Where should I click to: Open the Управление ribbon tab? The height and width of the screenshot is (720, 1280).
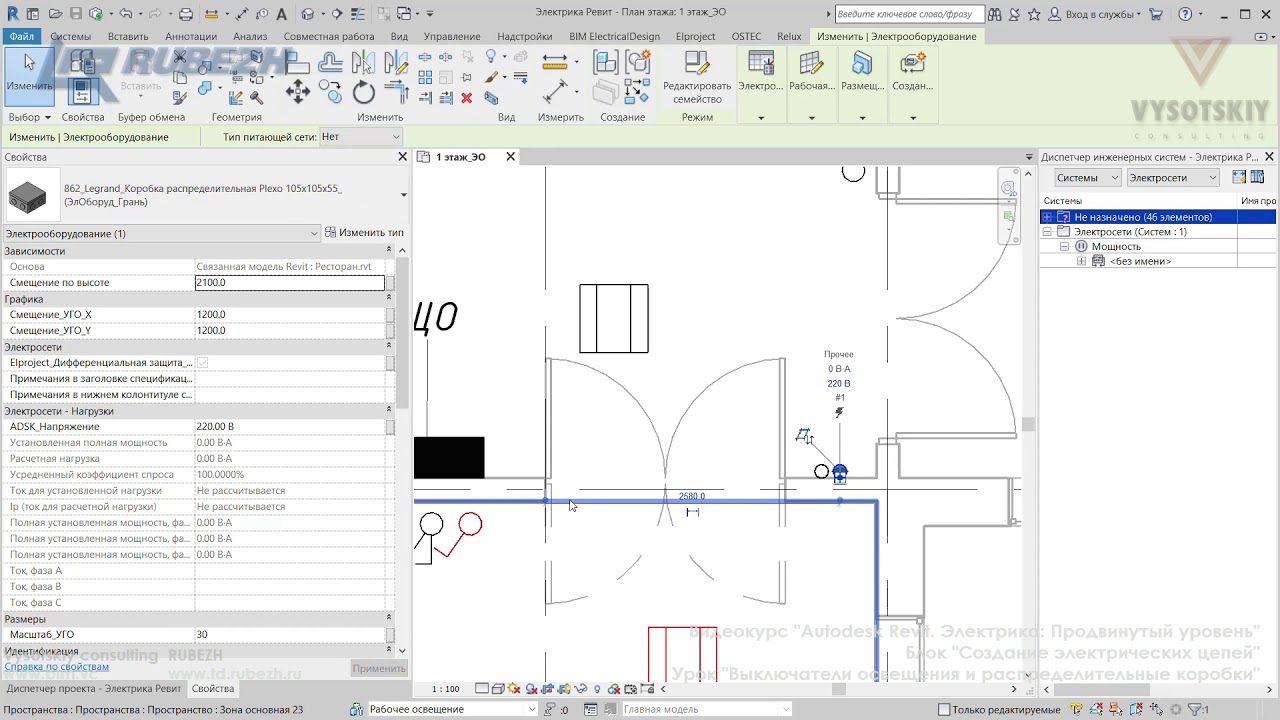(x=452, y=36)
